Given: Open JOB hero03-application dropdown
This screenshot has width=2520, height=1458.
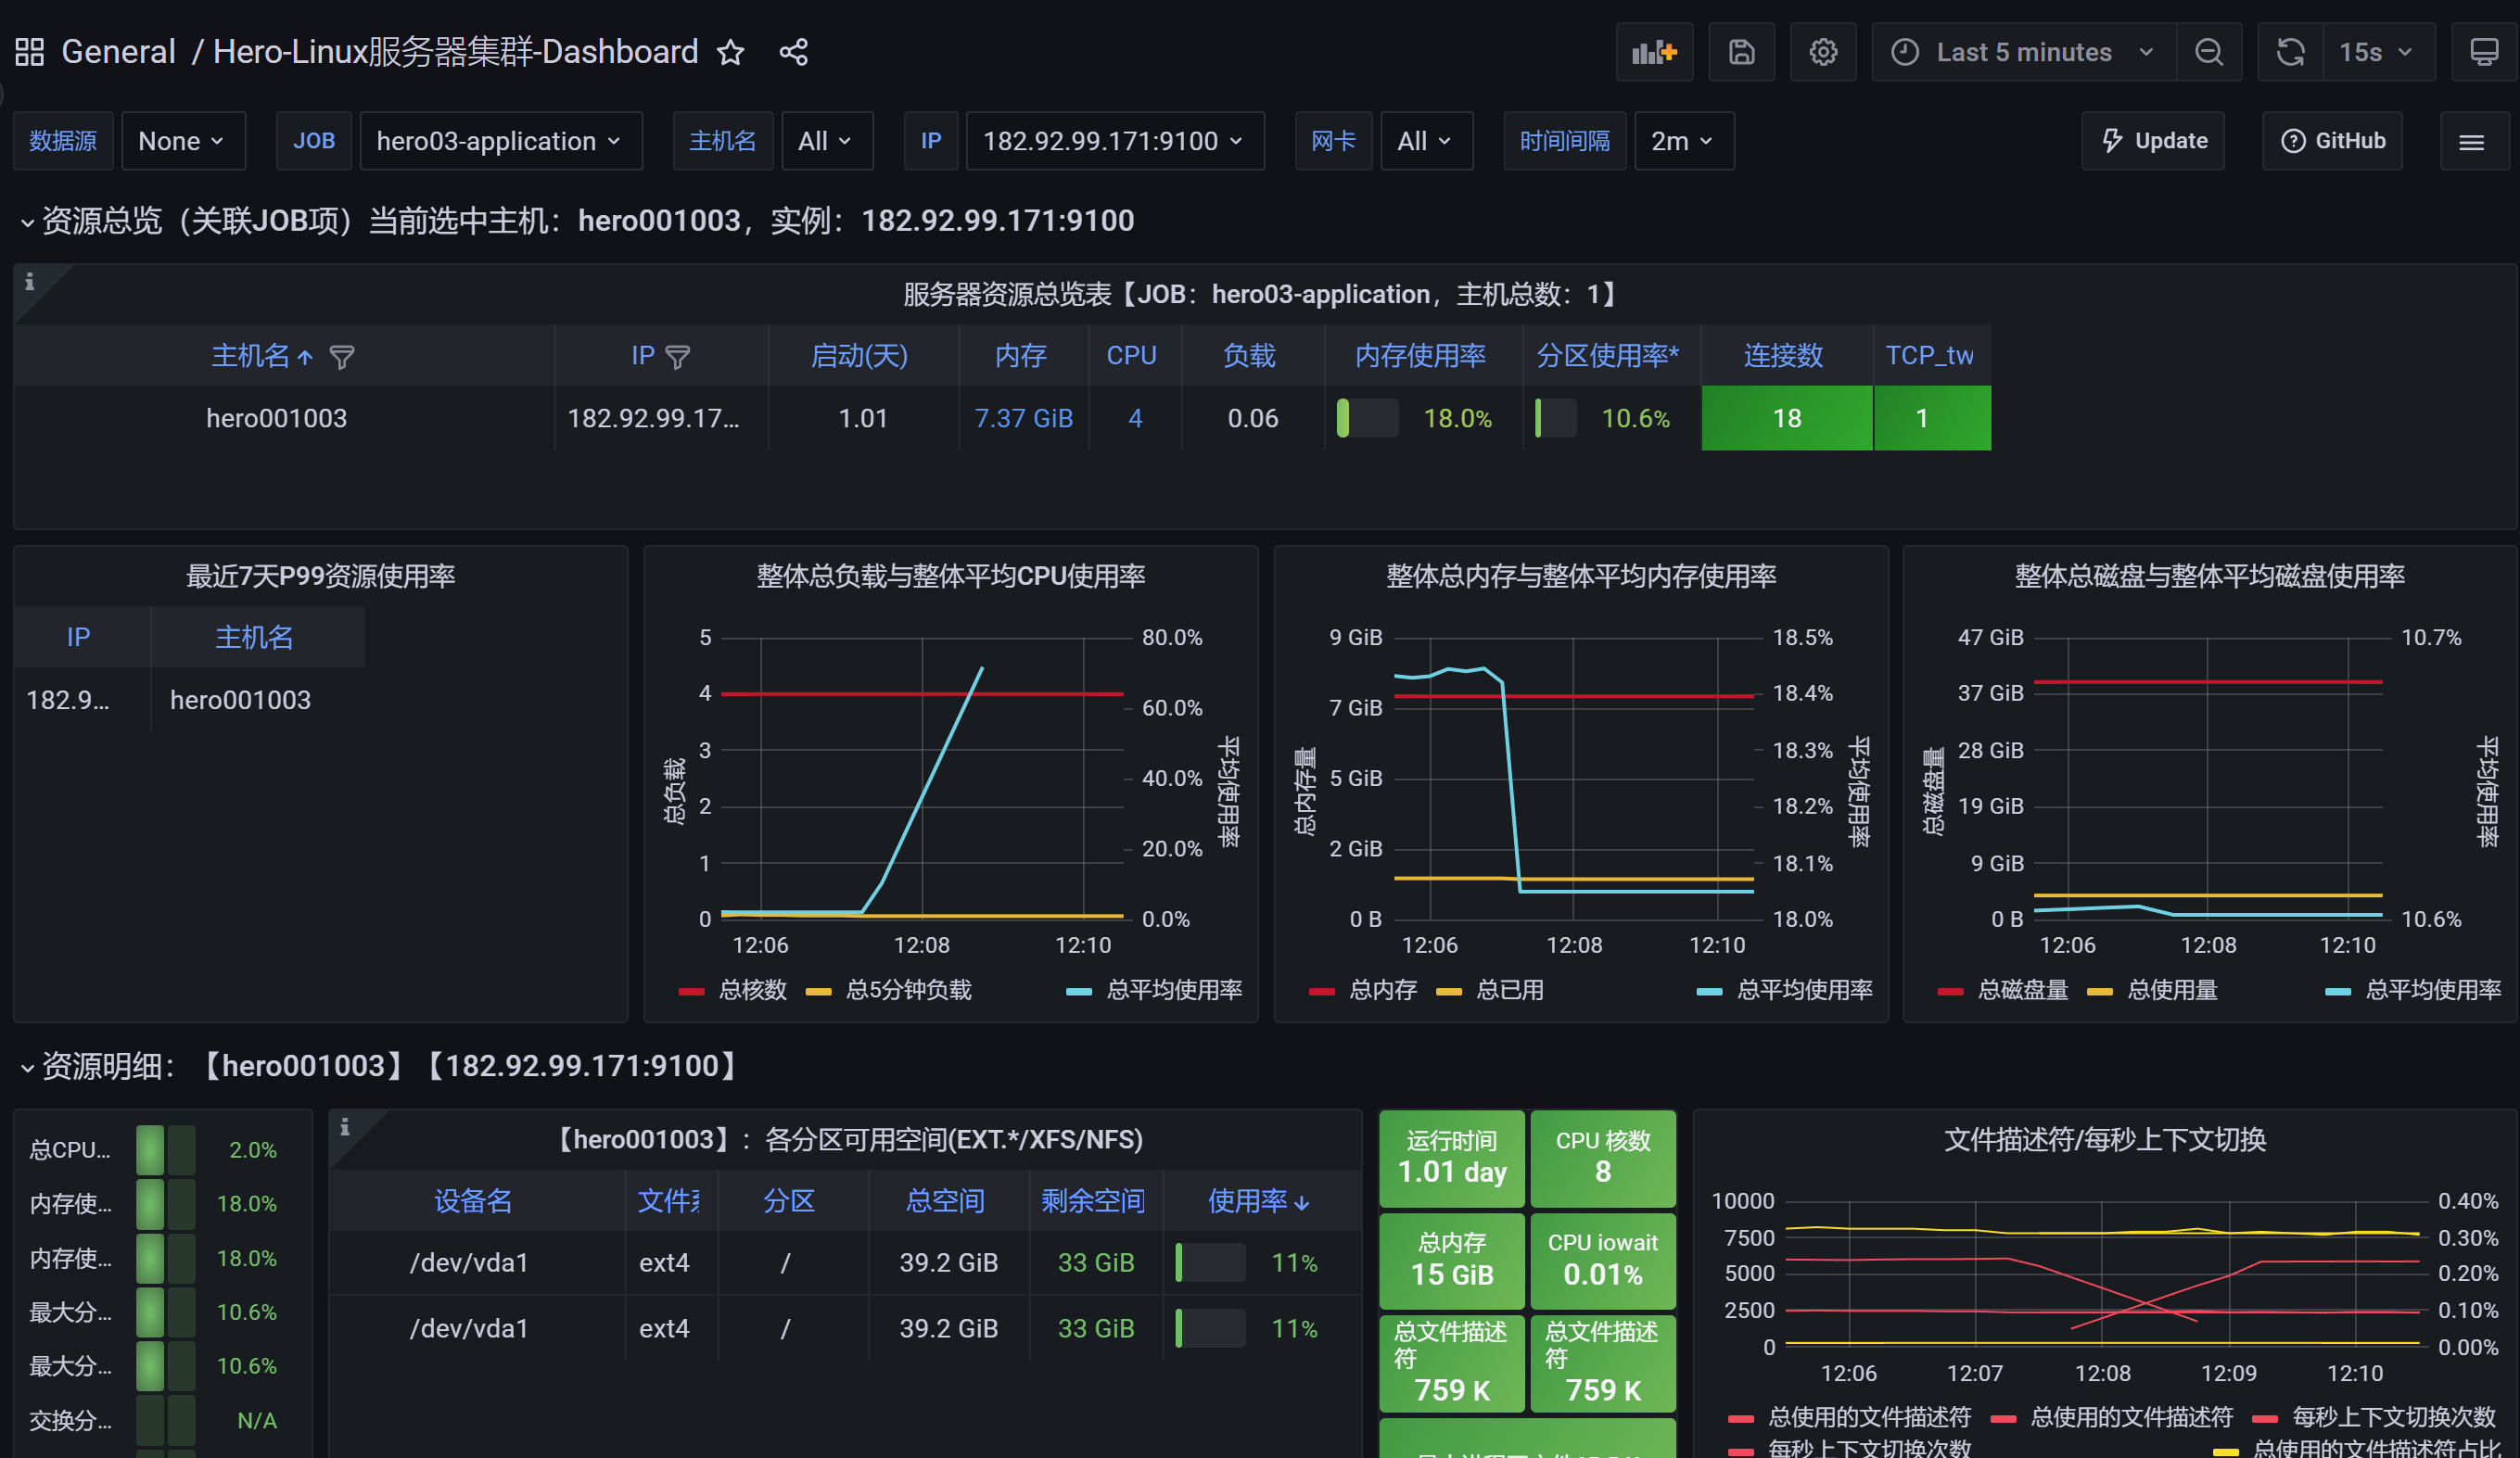Looking at the screenshot, I should coord(500,141).
